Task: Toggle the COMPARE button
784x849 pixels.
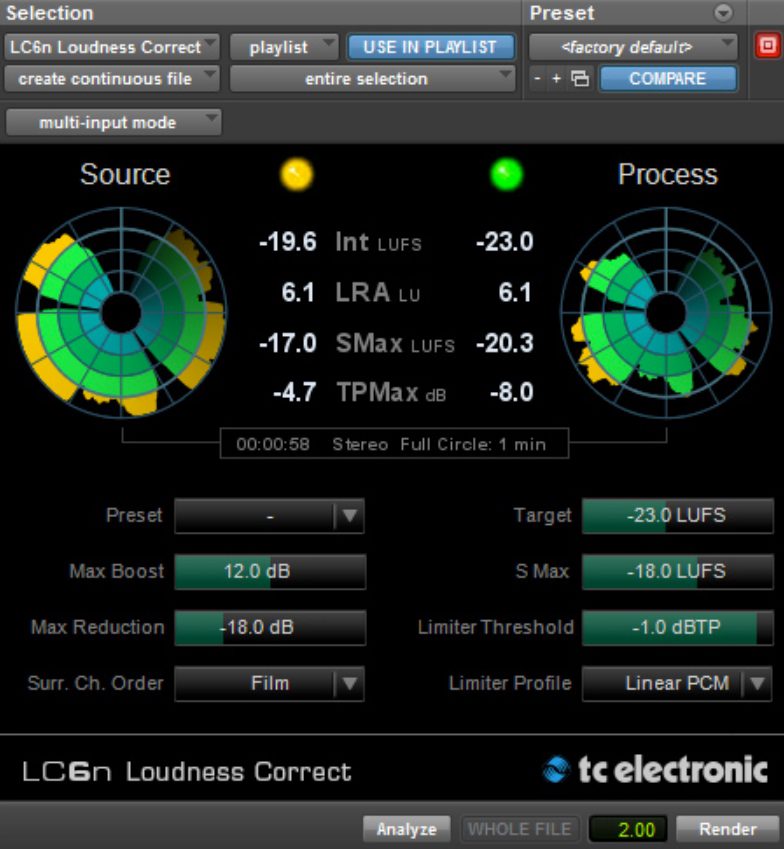Action: 667,79
